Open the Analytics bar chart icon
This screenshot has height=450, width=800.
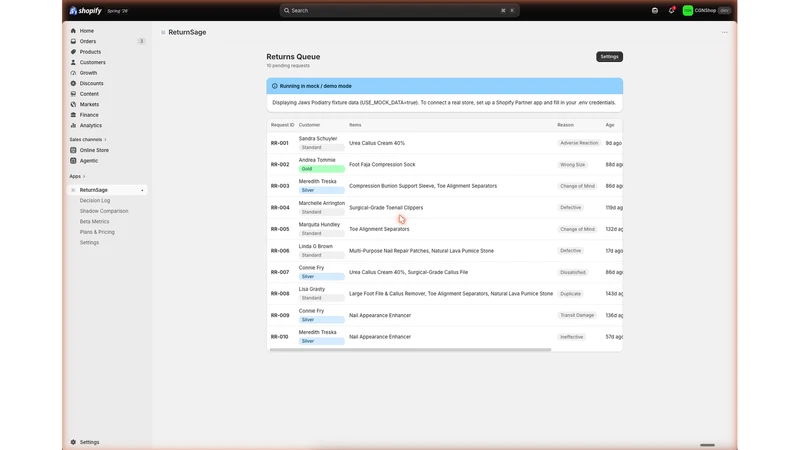pyautogui.click(x=73, y=126)
